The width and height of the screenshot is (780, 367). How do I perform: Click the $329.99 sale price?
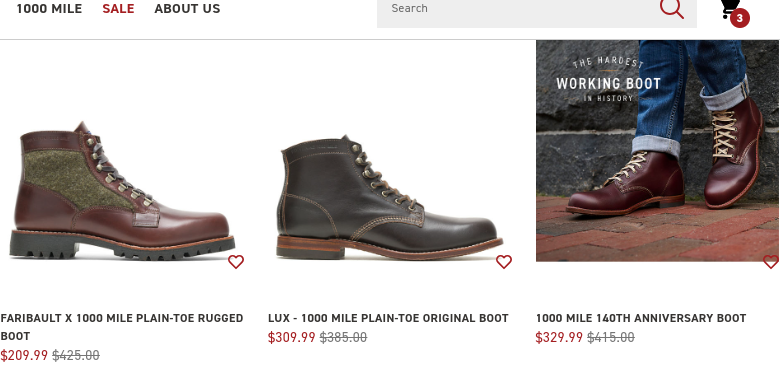[x=559, y=338]
